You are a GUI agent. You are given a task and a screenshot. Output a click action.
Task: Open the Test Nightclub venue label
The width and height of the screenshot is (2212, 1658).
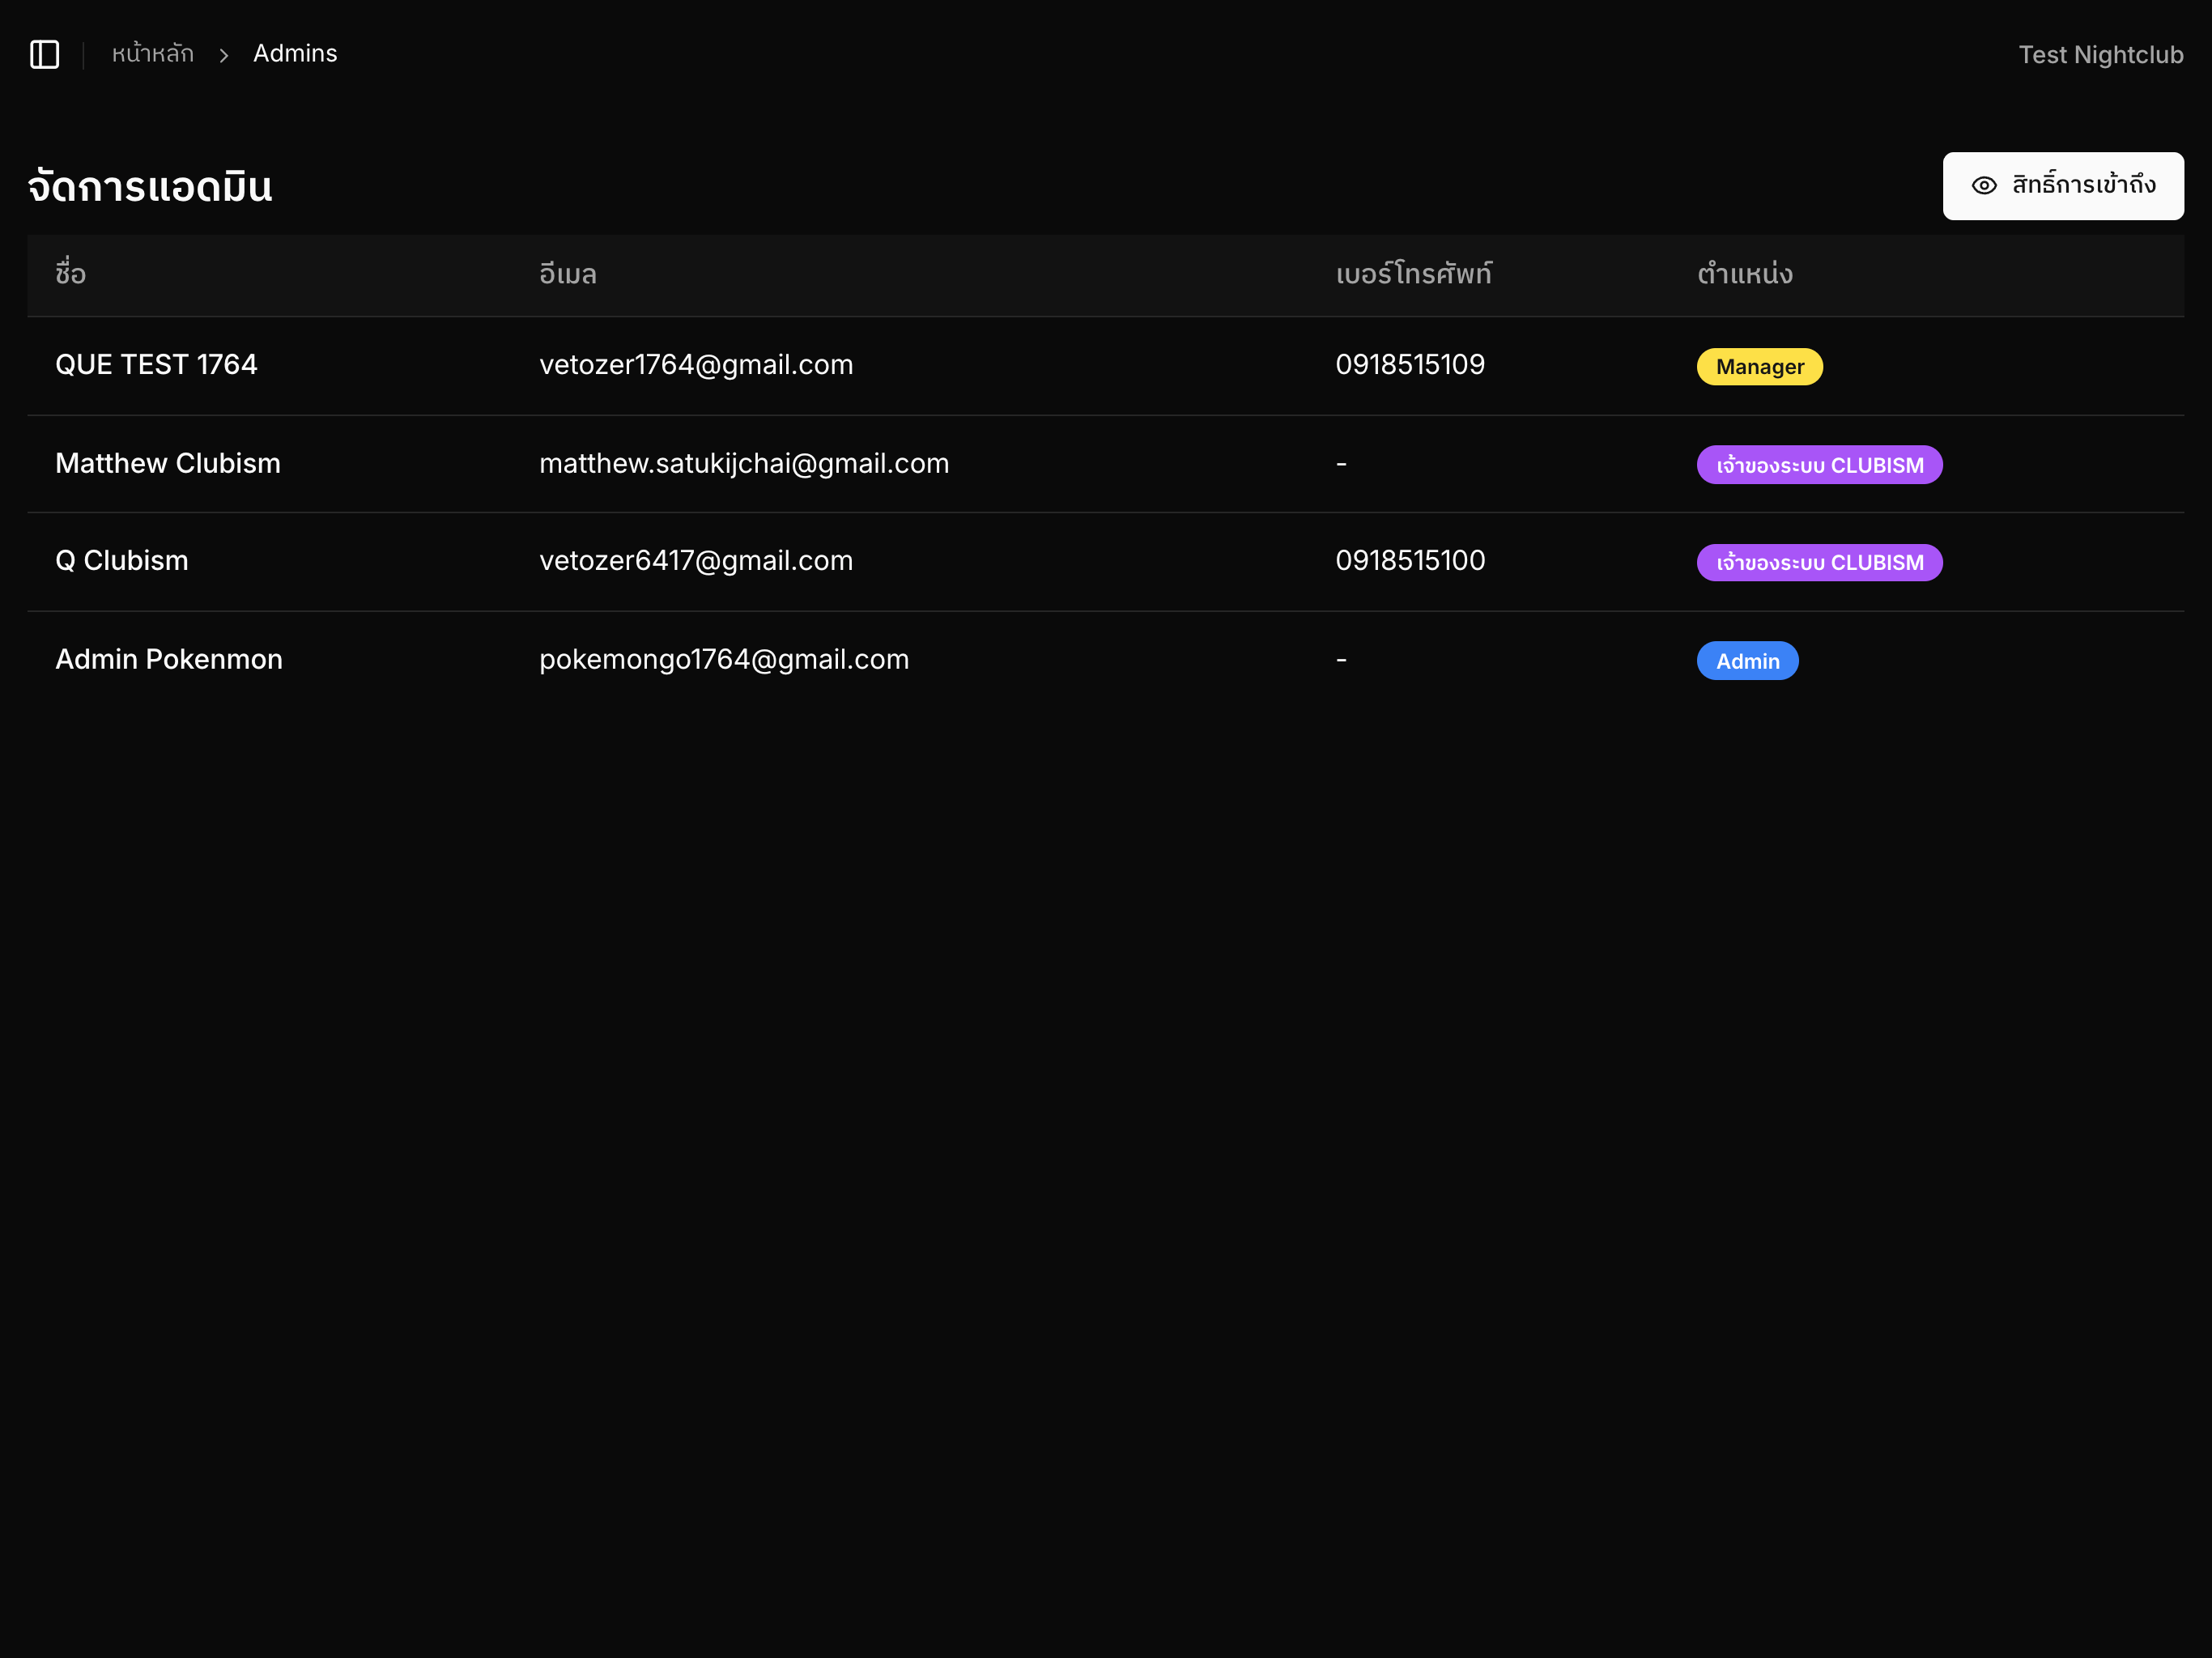tap(2100, 55)
